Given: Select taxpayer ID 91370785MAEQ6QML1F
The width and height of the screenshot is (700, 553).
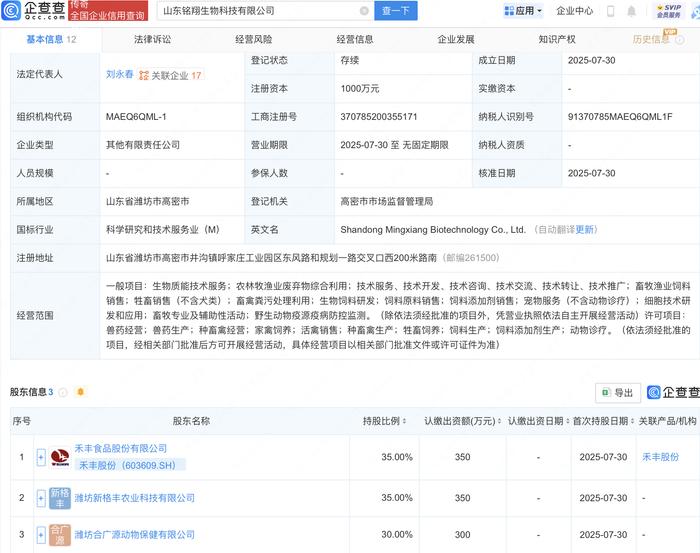Looking at the screenshot, I should click(x=620, y=117).
